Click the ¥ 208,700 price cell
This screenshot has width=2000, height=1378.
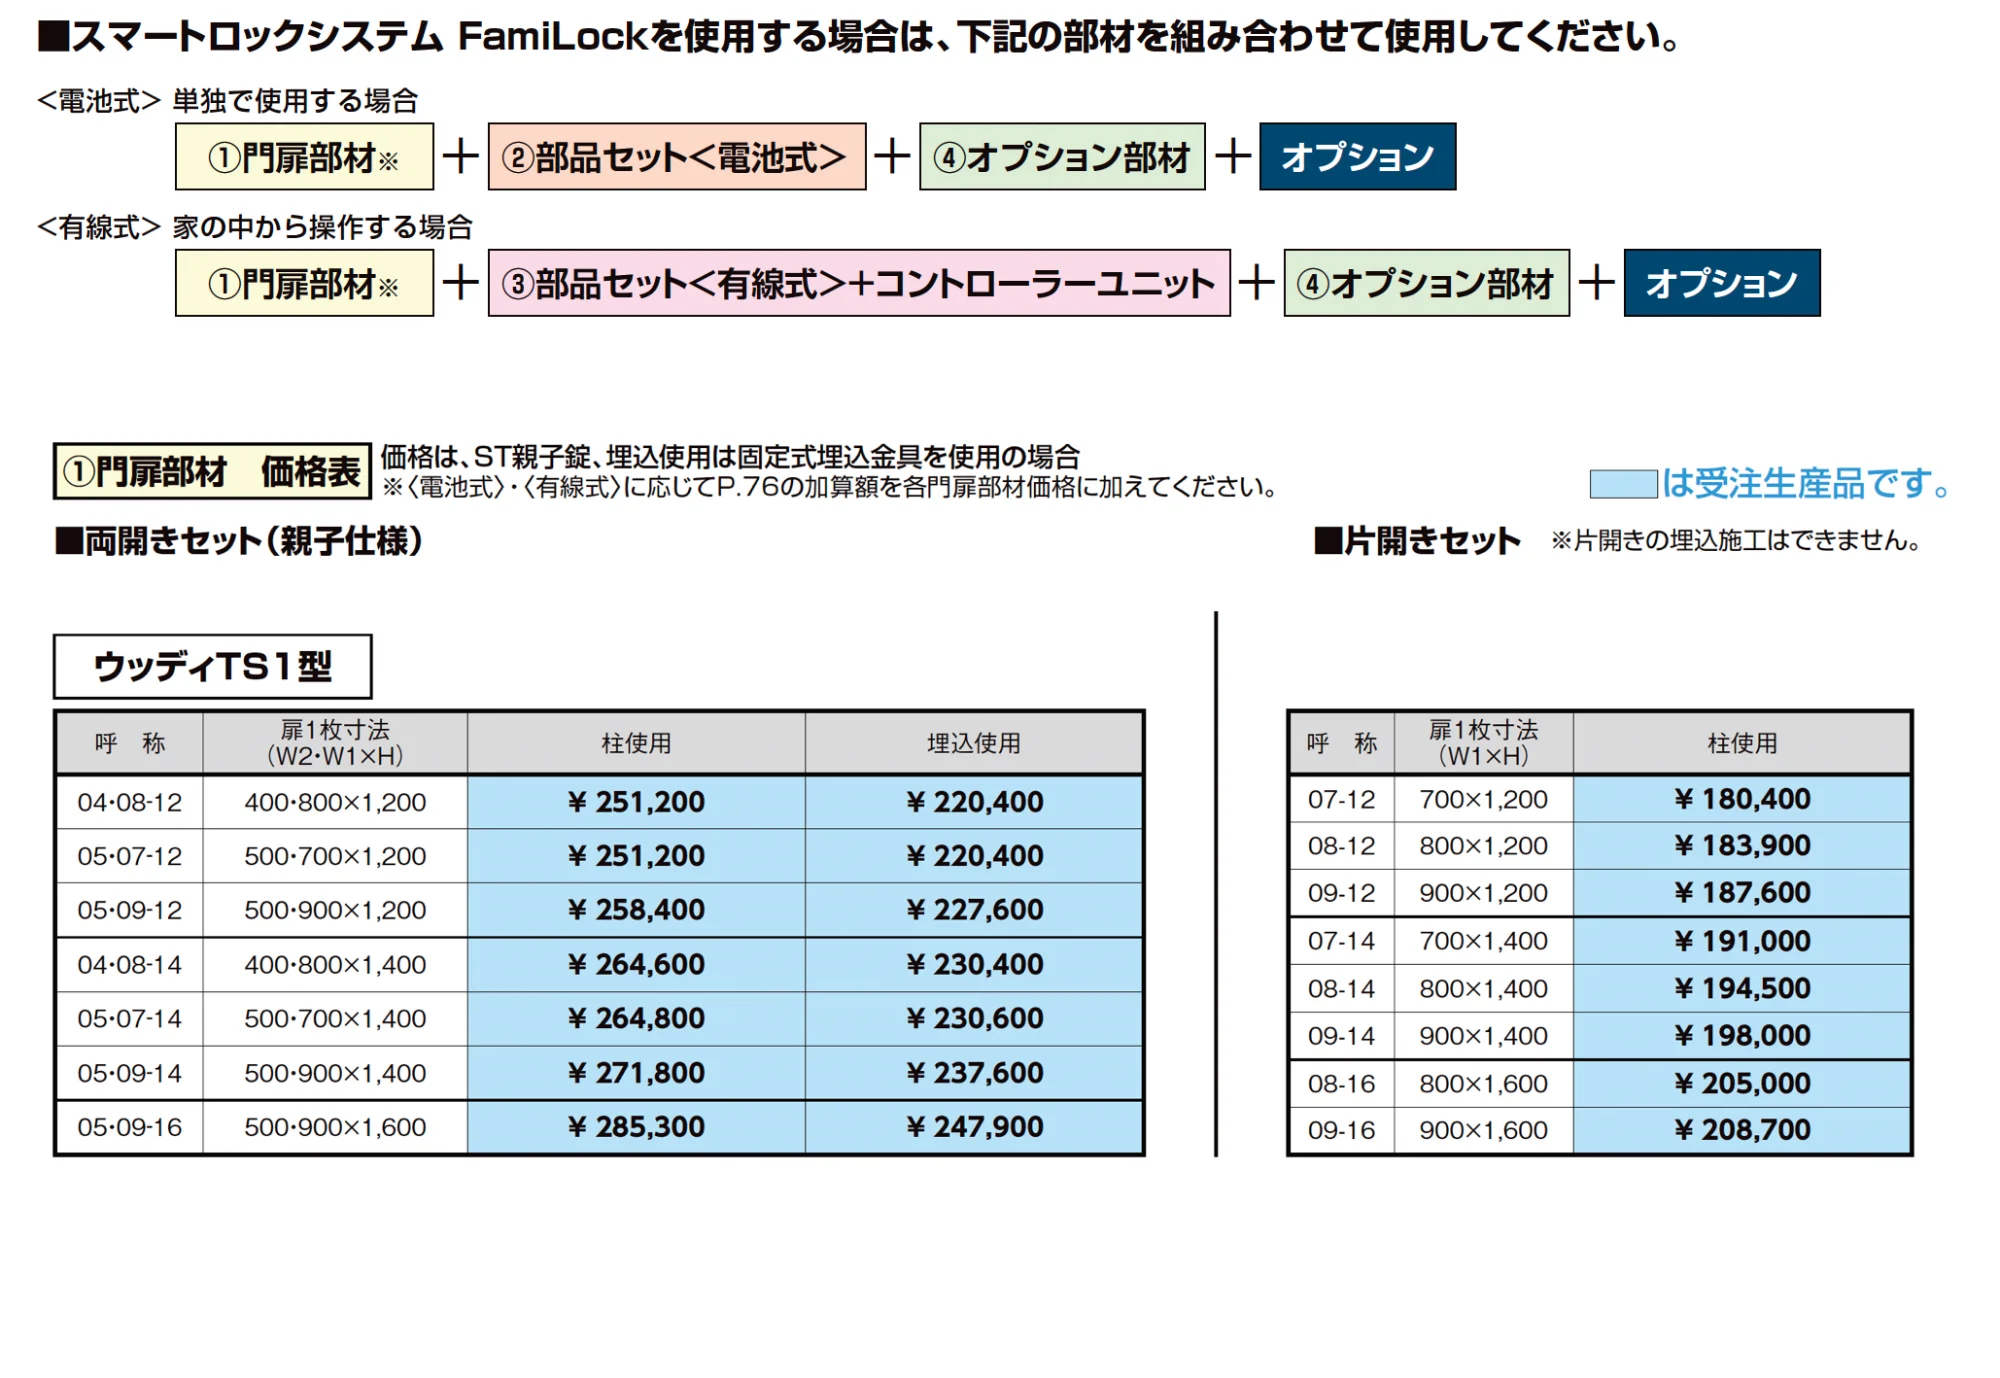pos(1742,1130)
